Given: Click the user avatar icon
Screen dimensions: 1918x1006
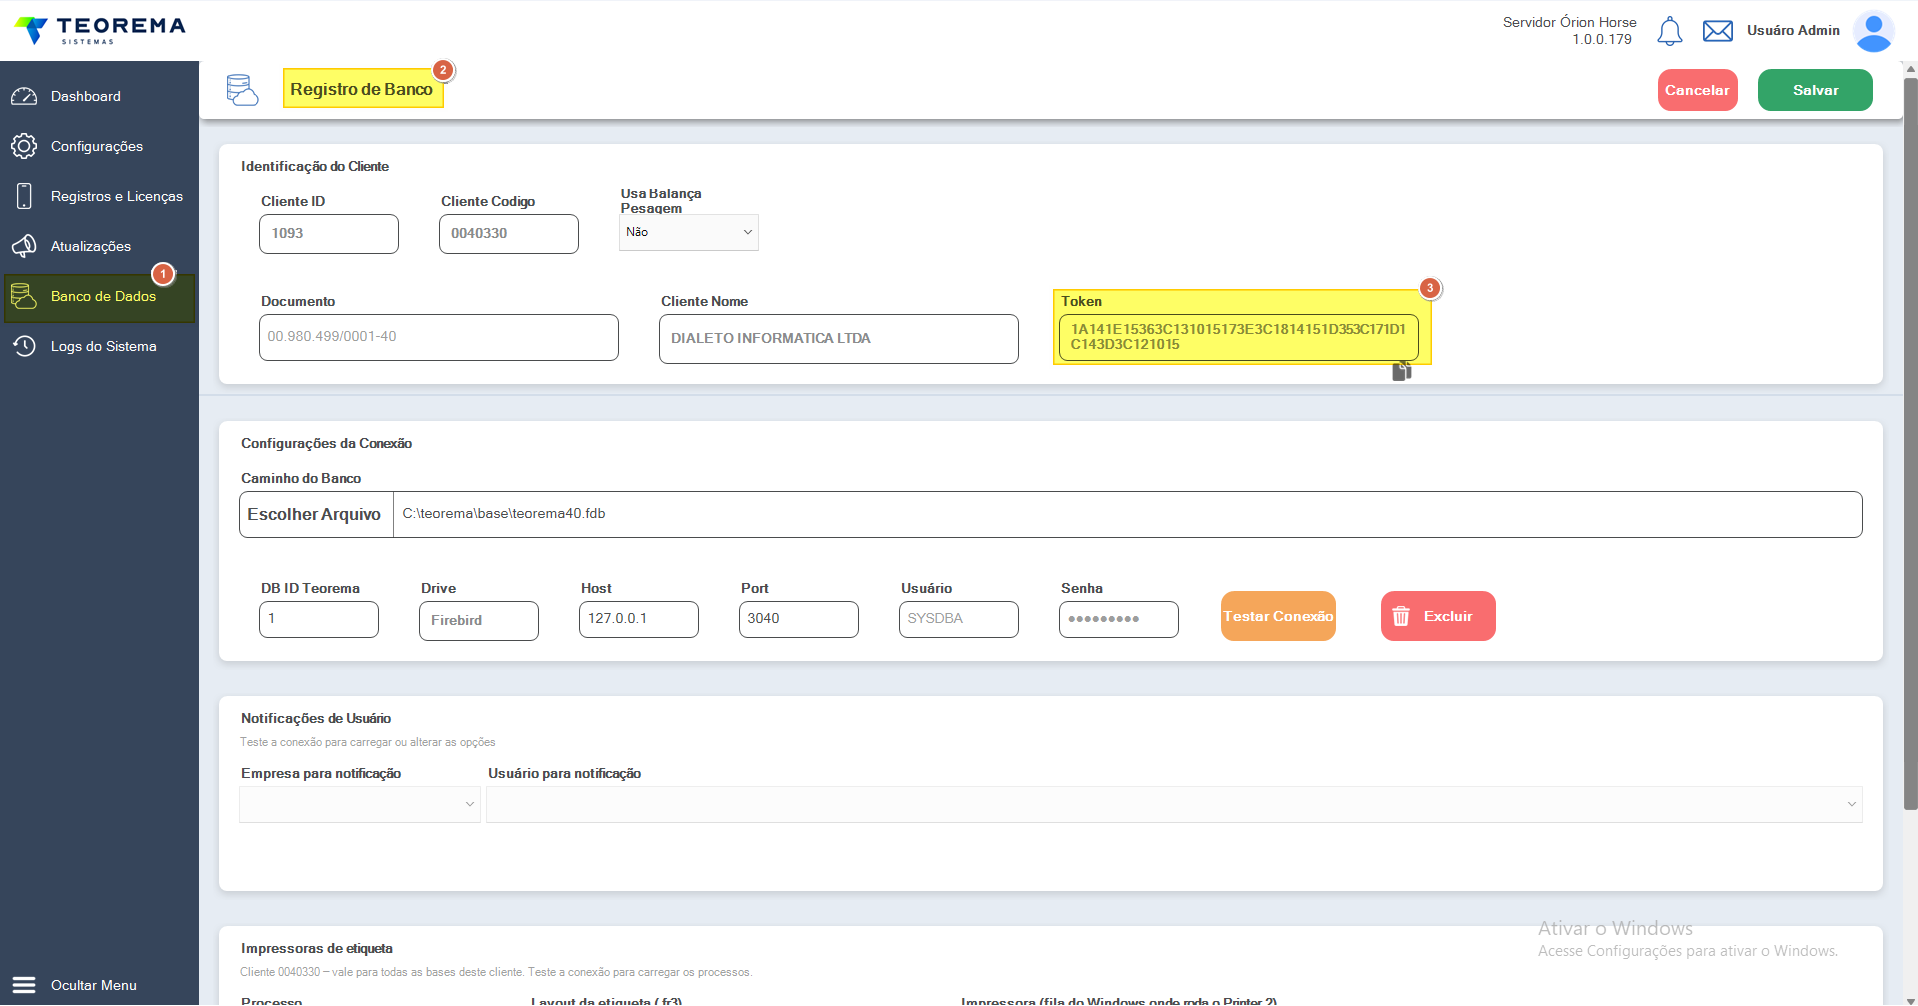Looking at the screenshot, I should click(1873, 31).
